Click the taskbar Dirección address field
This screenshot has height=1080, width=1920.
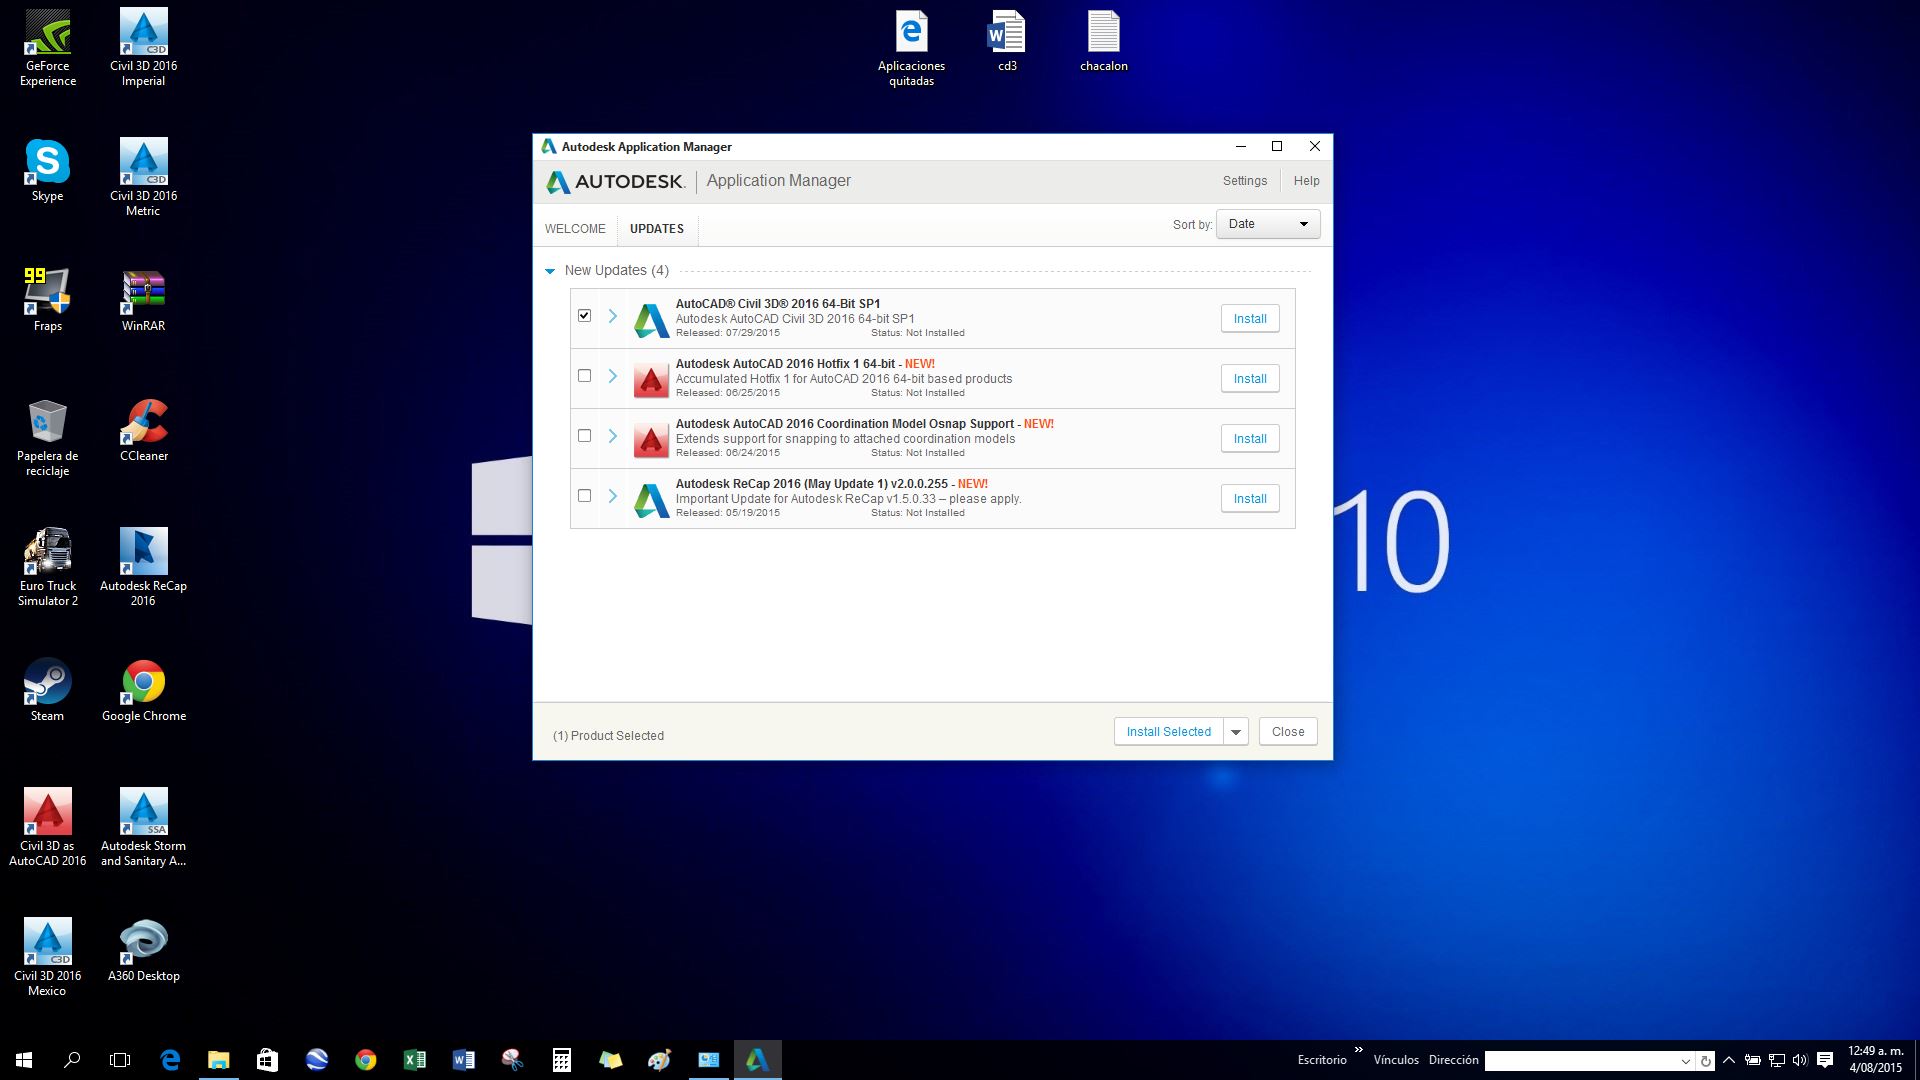tap(1580, 1061)
